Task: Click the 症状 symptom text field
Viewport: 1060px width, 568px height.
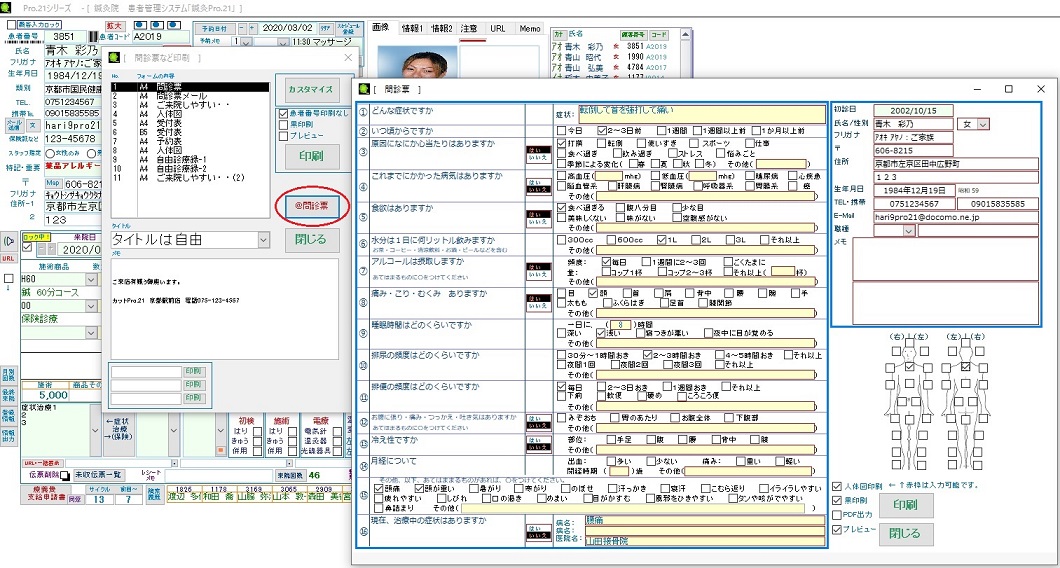Action: click(701, 114)
